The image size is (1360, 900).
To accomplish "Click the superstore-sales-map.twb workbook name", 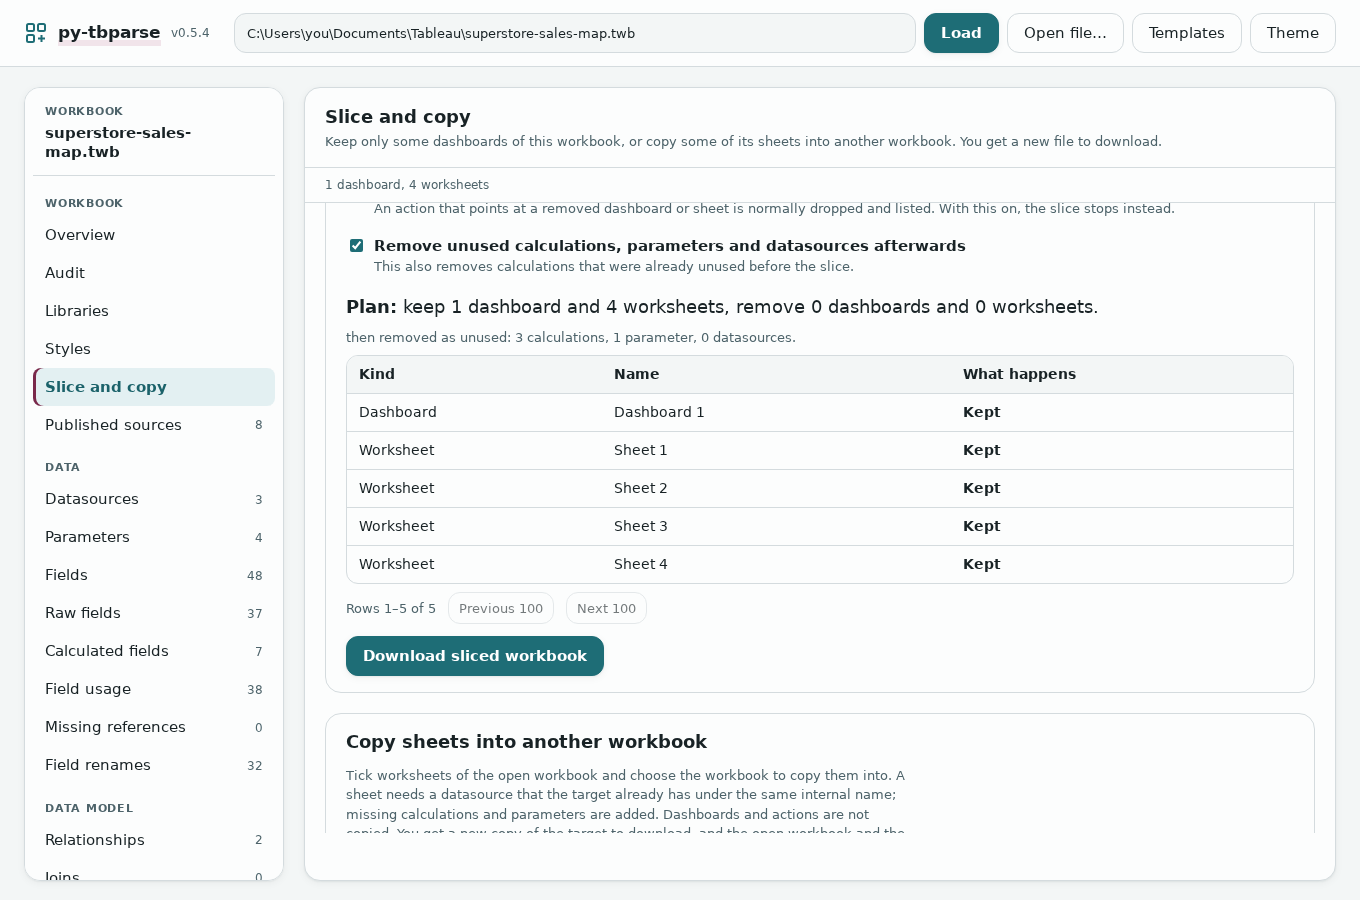I will pyautogui.click(x=118, y=142).
